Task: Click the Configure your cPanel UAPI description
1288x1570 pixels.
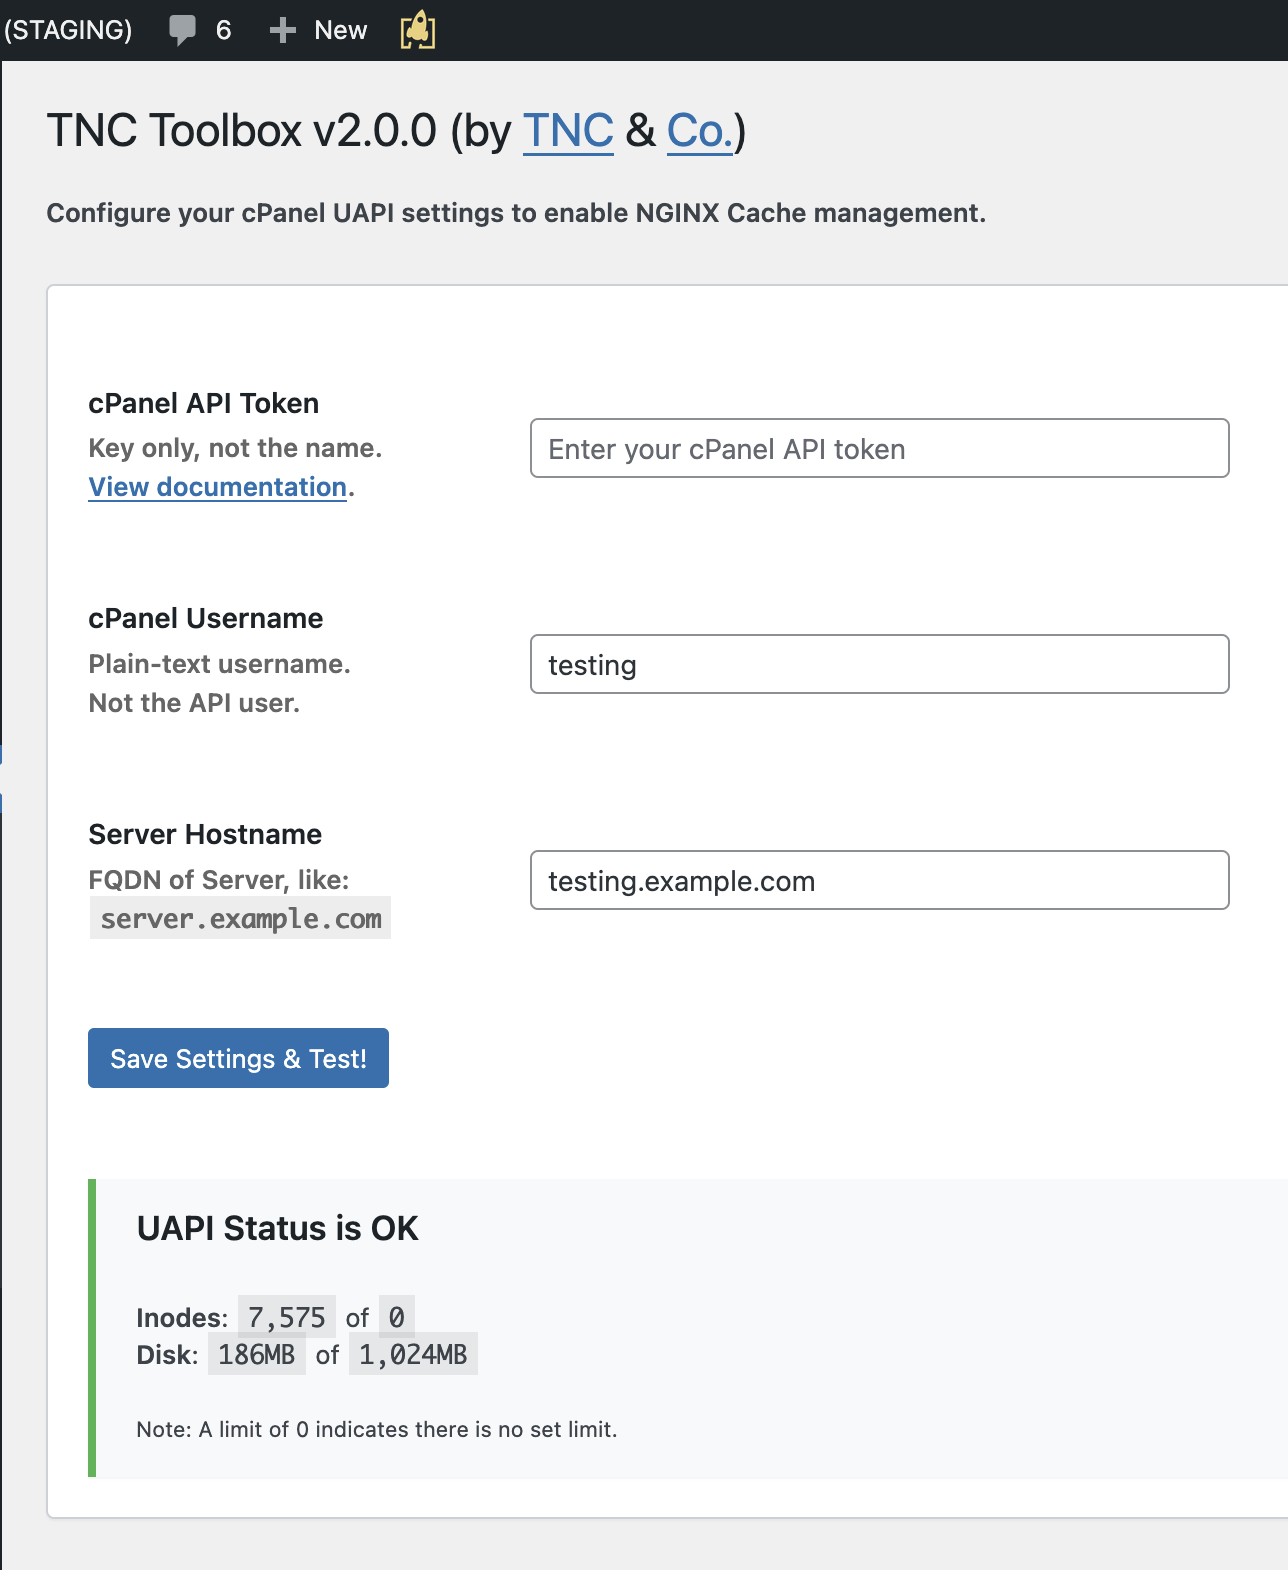Action: pos(516,213)
